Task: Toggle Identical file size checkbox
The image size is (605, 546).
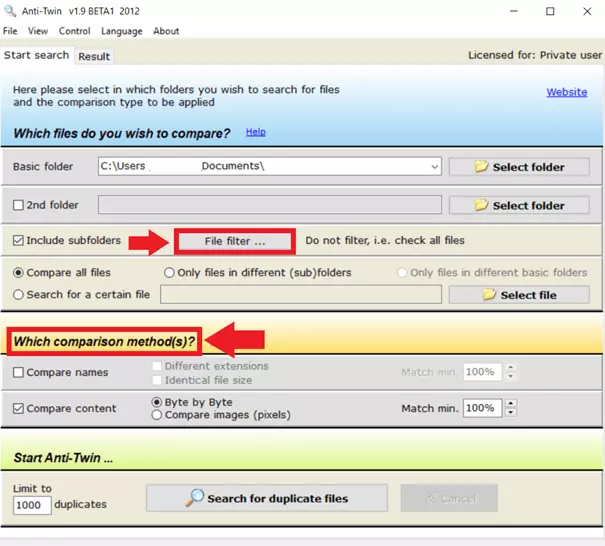Action: [157, 380]
